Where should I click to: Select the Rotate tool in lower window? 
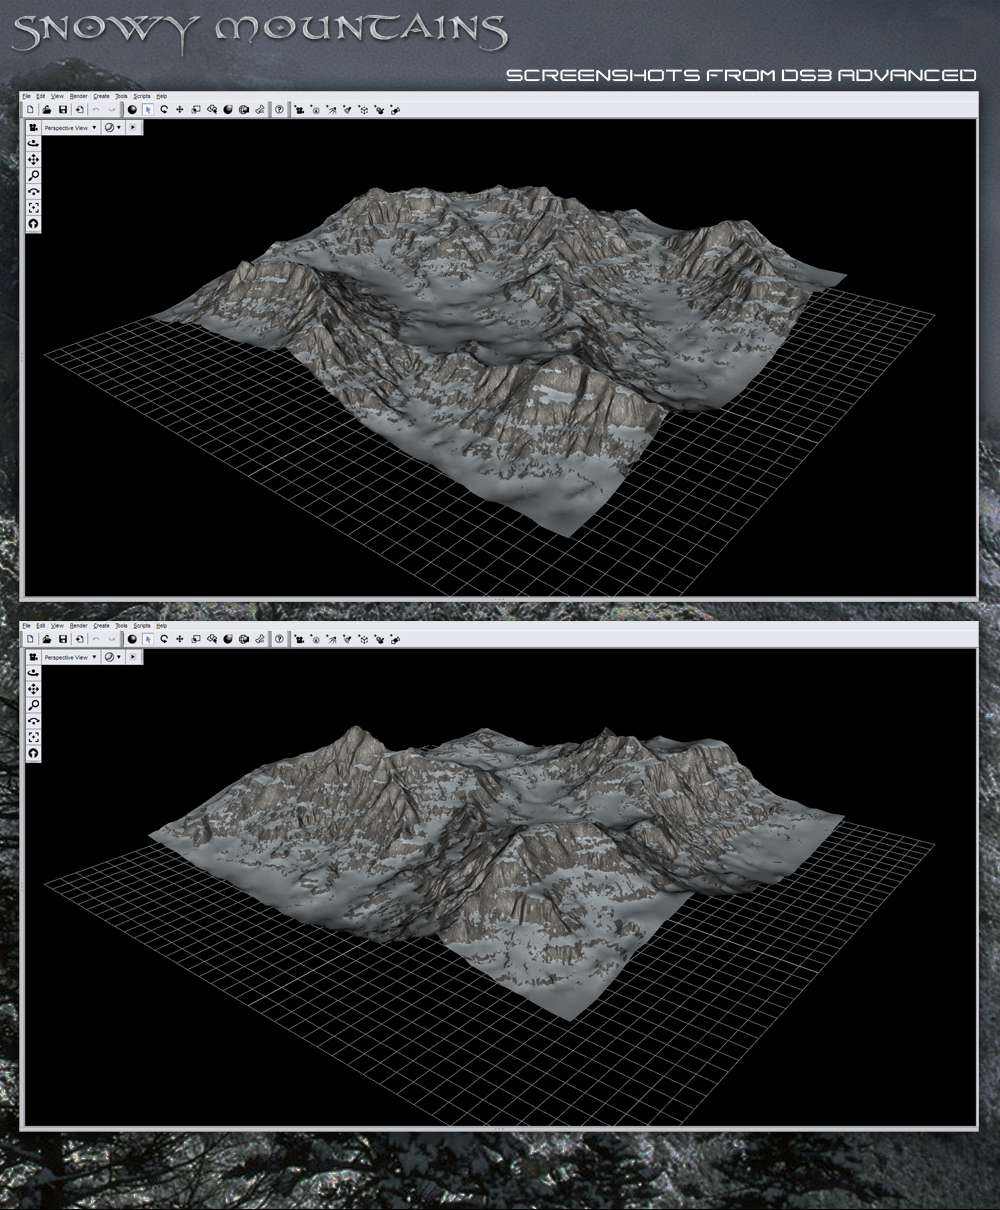(x=164, y=638)
